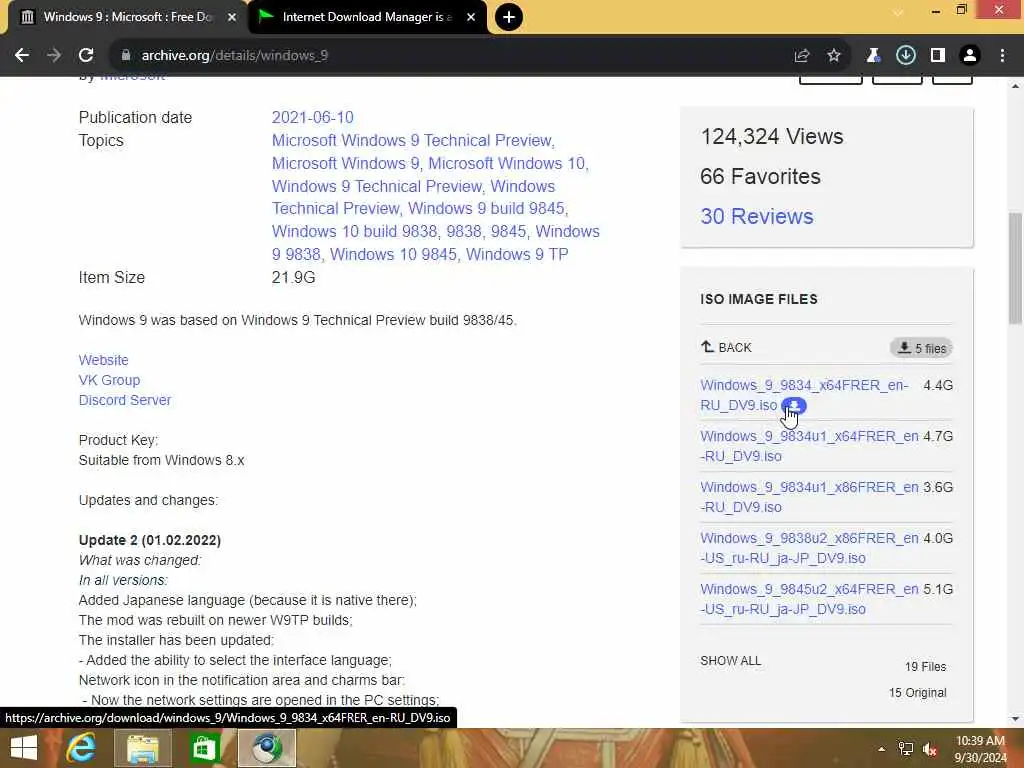The image size is (1024, 768).
Task: Select the "66 Favorites" text
Action: coord(760,176)
